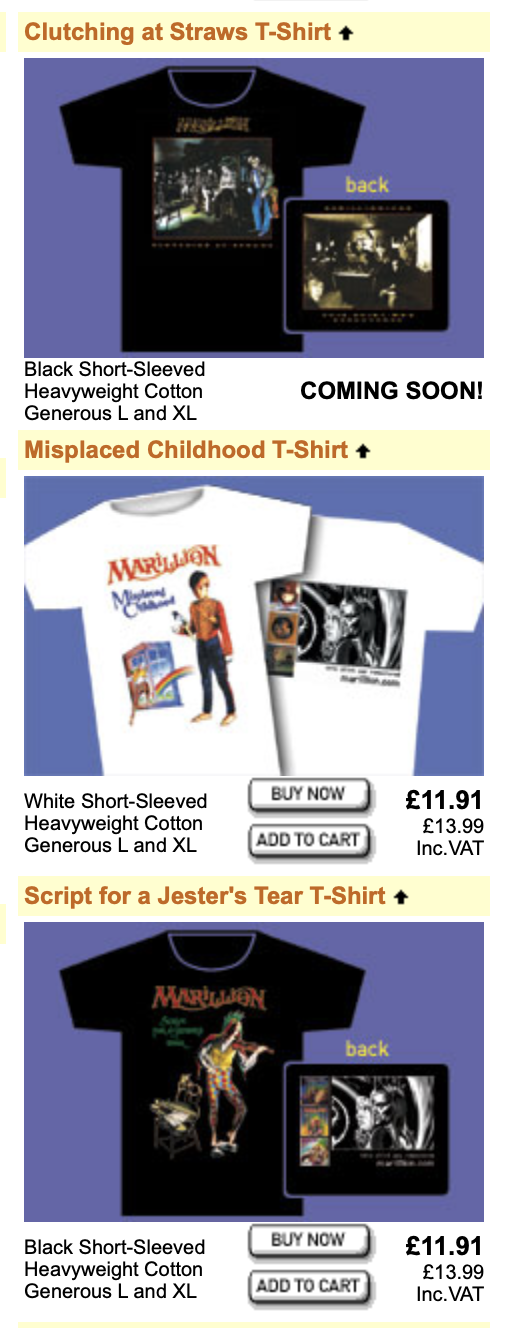Click the Misplaced Childhood £11.91 price
Screen dimensions: 516x1328
(444, 800)
